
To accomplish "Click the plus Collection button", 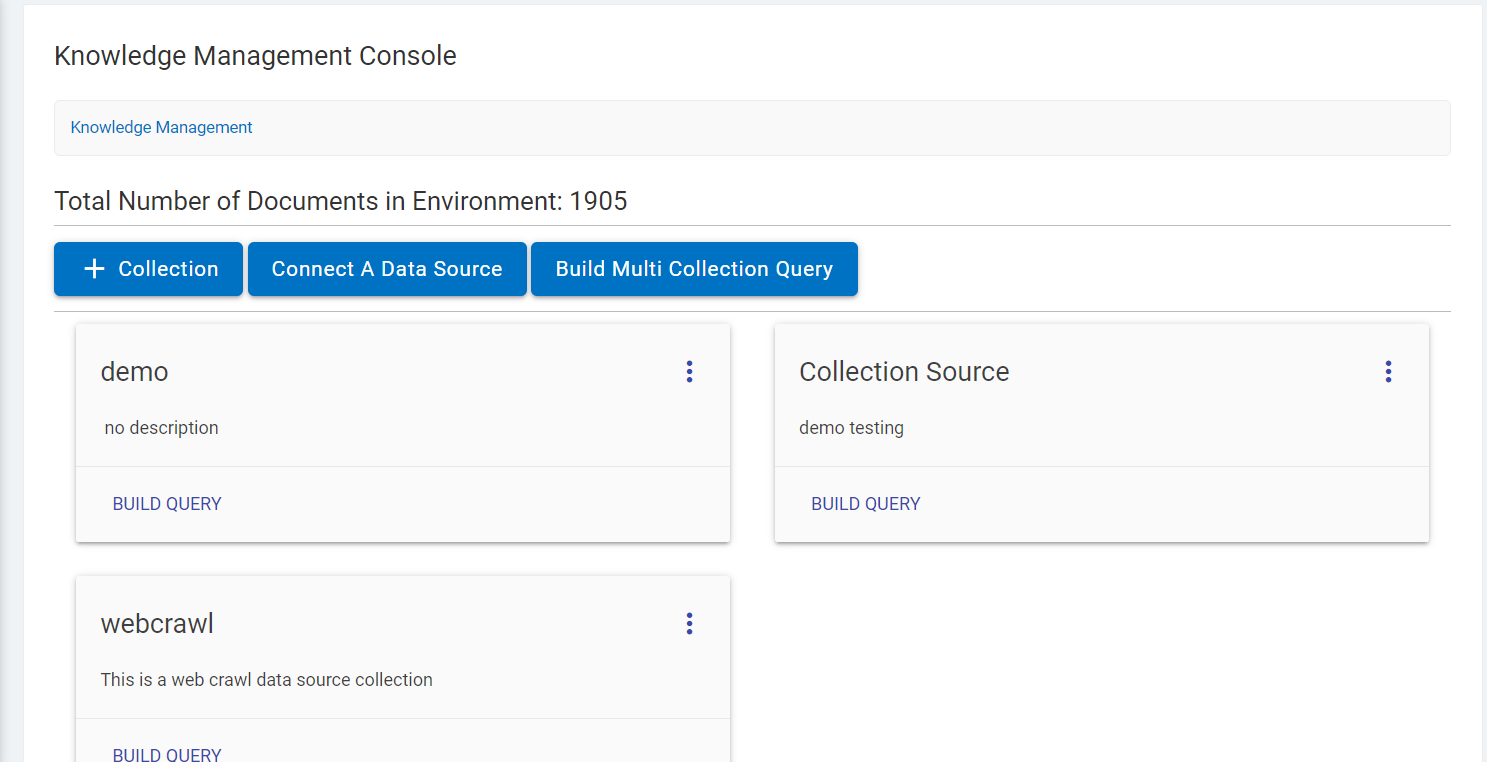I will [x=148, y=269].
